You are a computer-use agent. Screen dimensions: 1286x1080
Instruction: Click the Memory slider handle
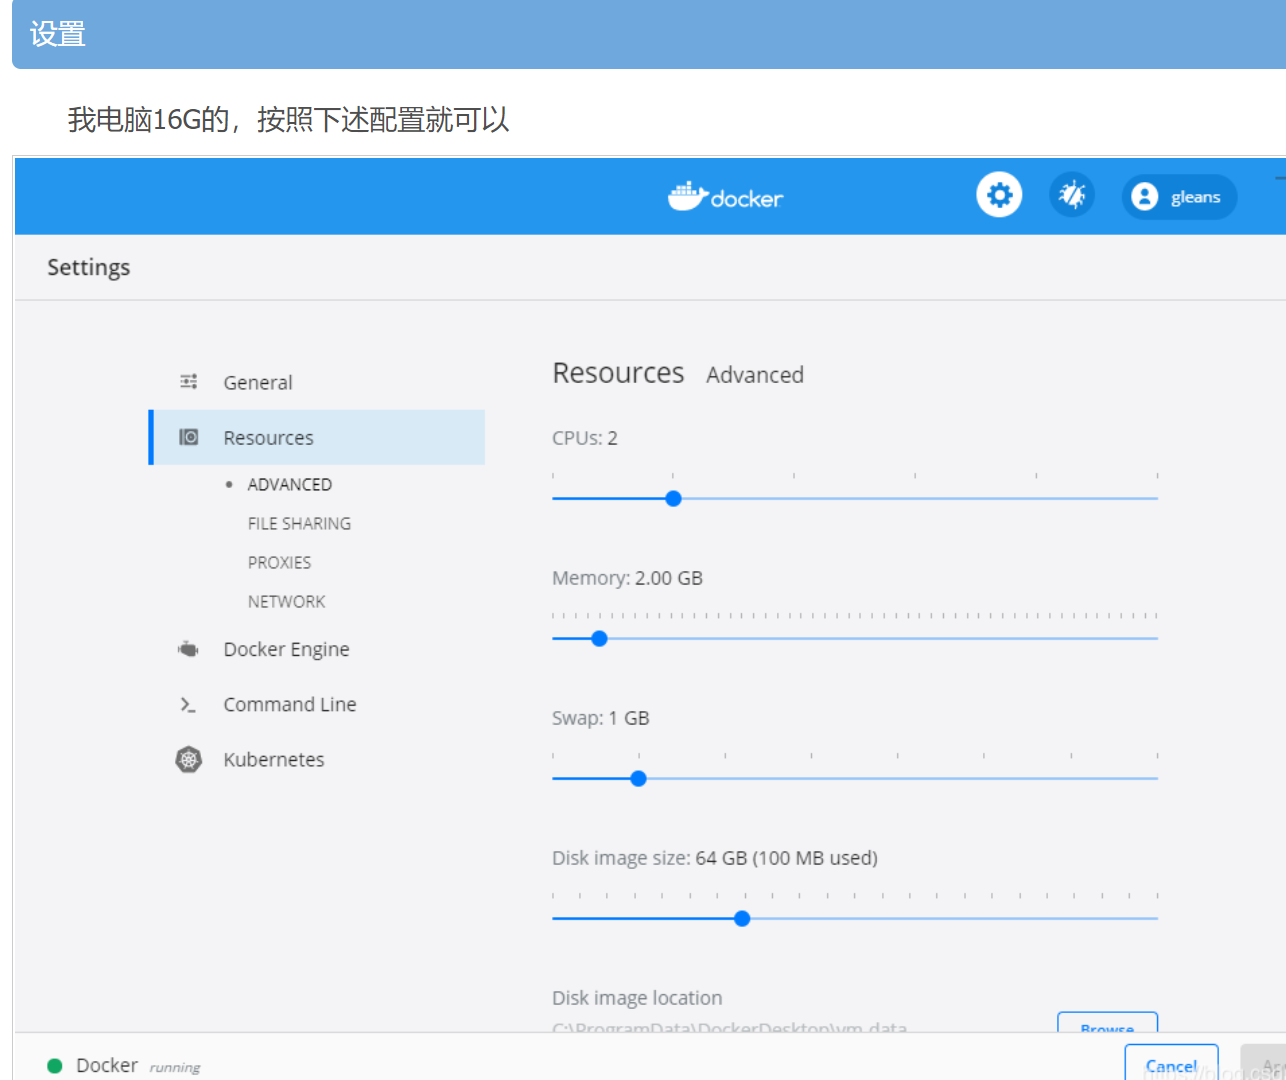[599, 639]
